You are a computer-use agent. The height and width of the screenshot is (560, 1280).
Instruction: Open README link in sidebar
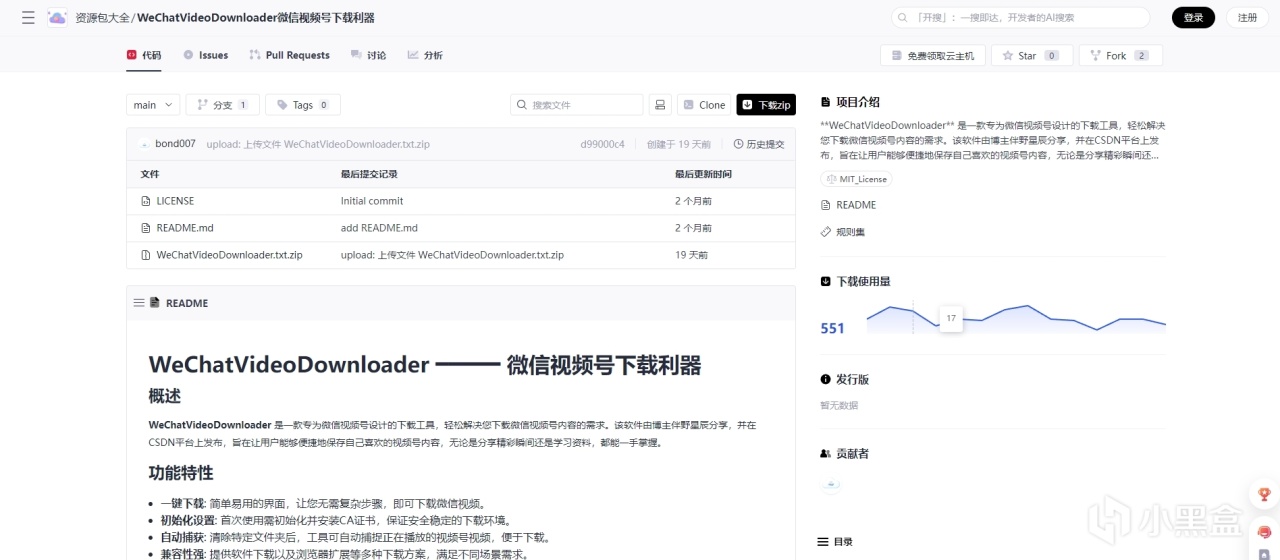(x=848, y=205)
